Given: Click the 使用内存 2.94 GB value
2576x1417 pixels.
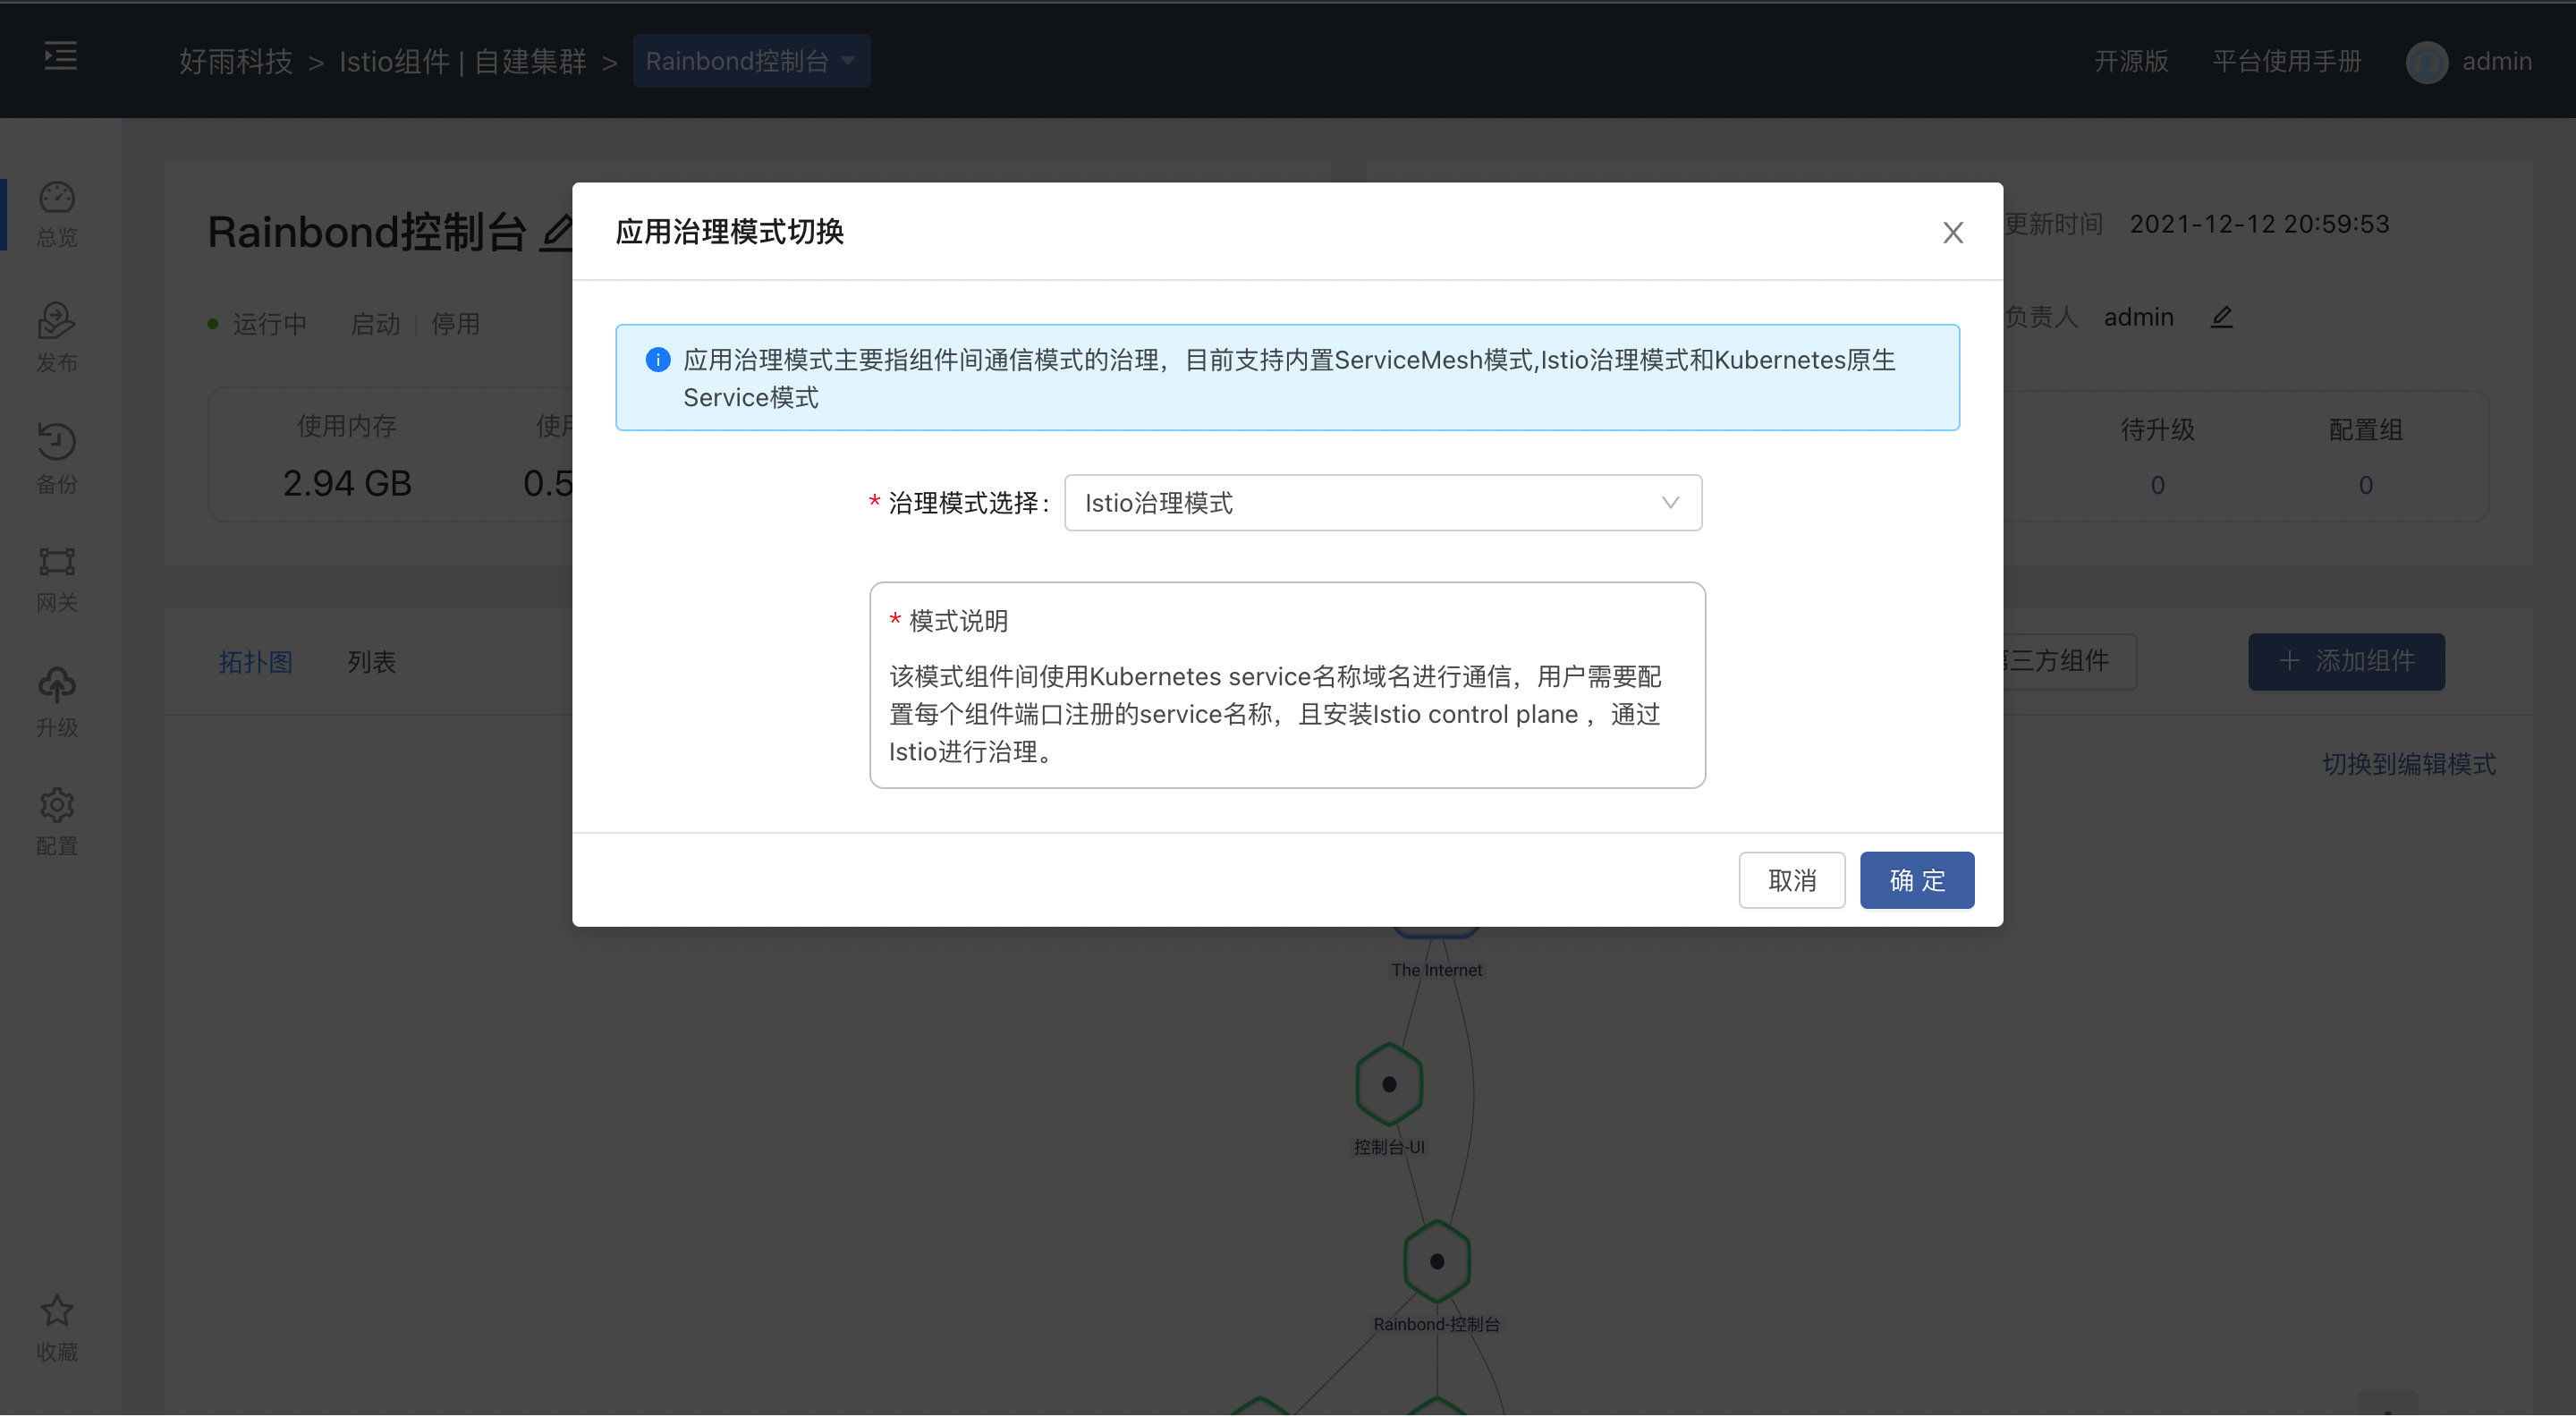Looking at the screenshot, I should tap(347, 483).
